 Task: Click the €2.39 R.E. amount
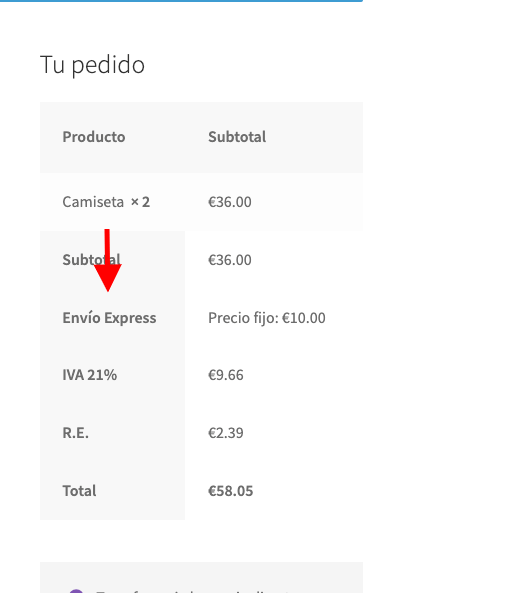point(226,433)
